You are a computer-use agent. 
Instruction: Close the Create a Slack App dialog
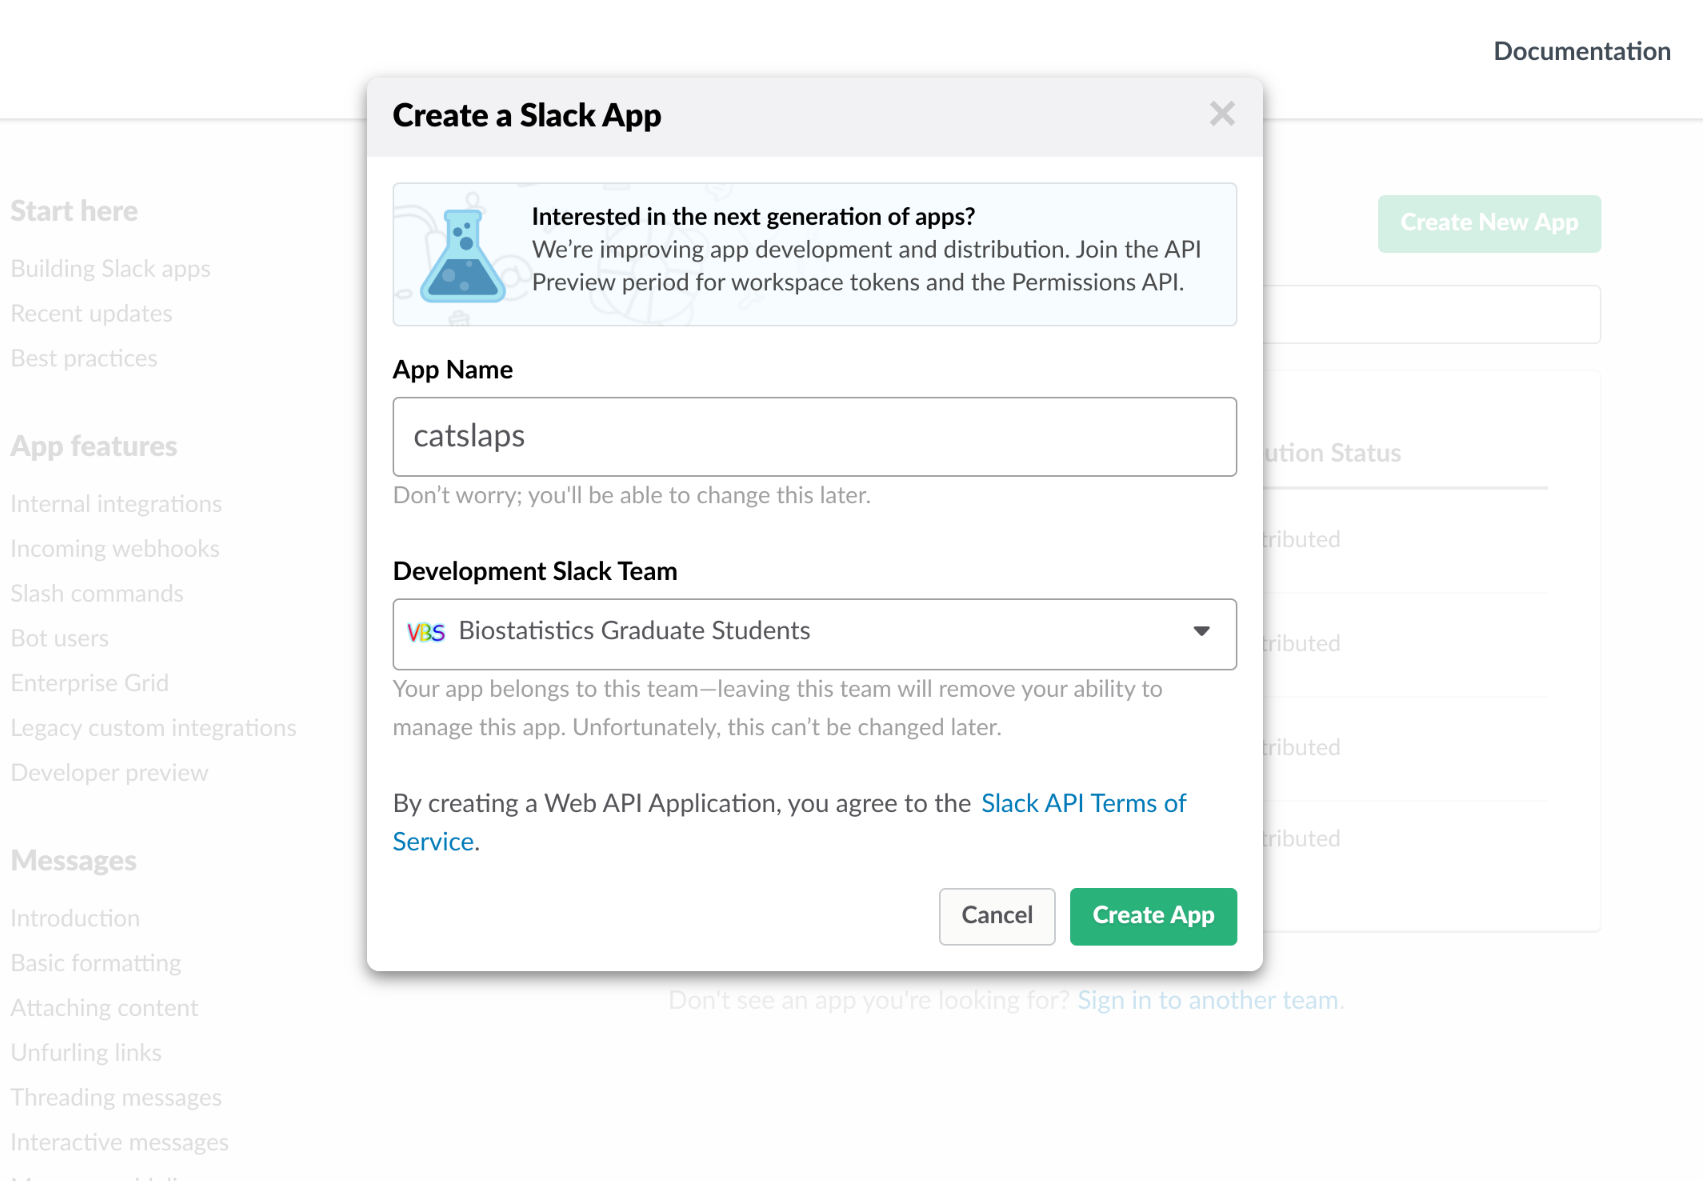[1221, 114]
